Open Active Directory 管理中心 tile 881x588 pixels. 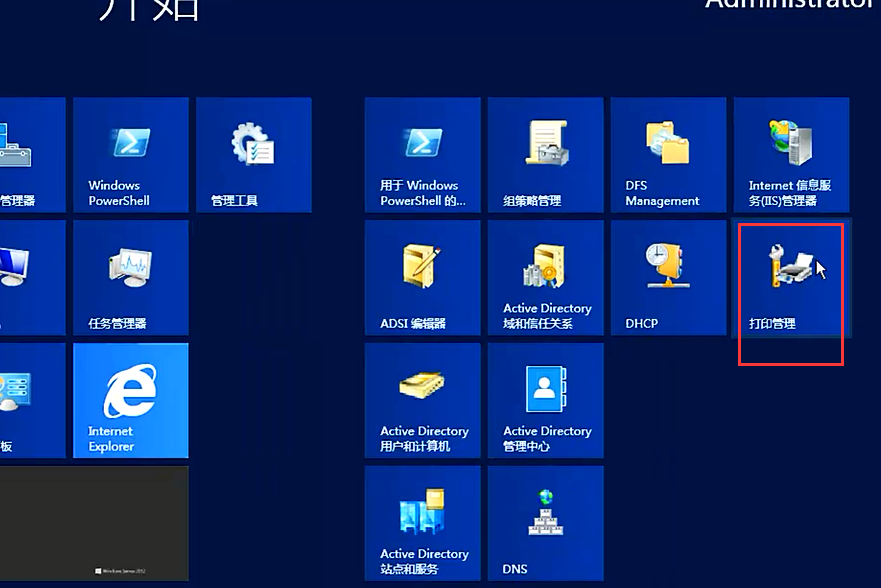tap(546, 401)
